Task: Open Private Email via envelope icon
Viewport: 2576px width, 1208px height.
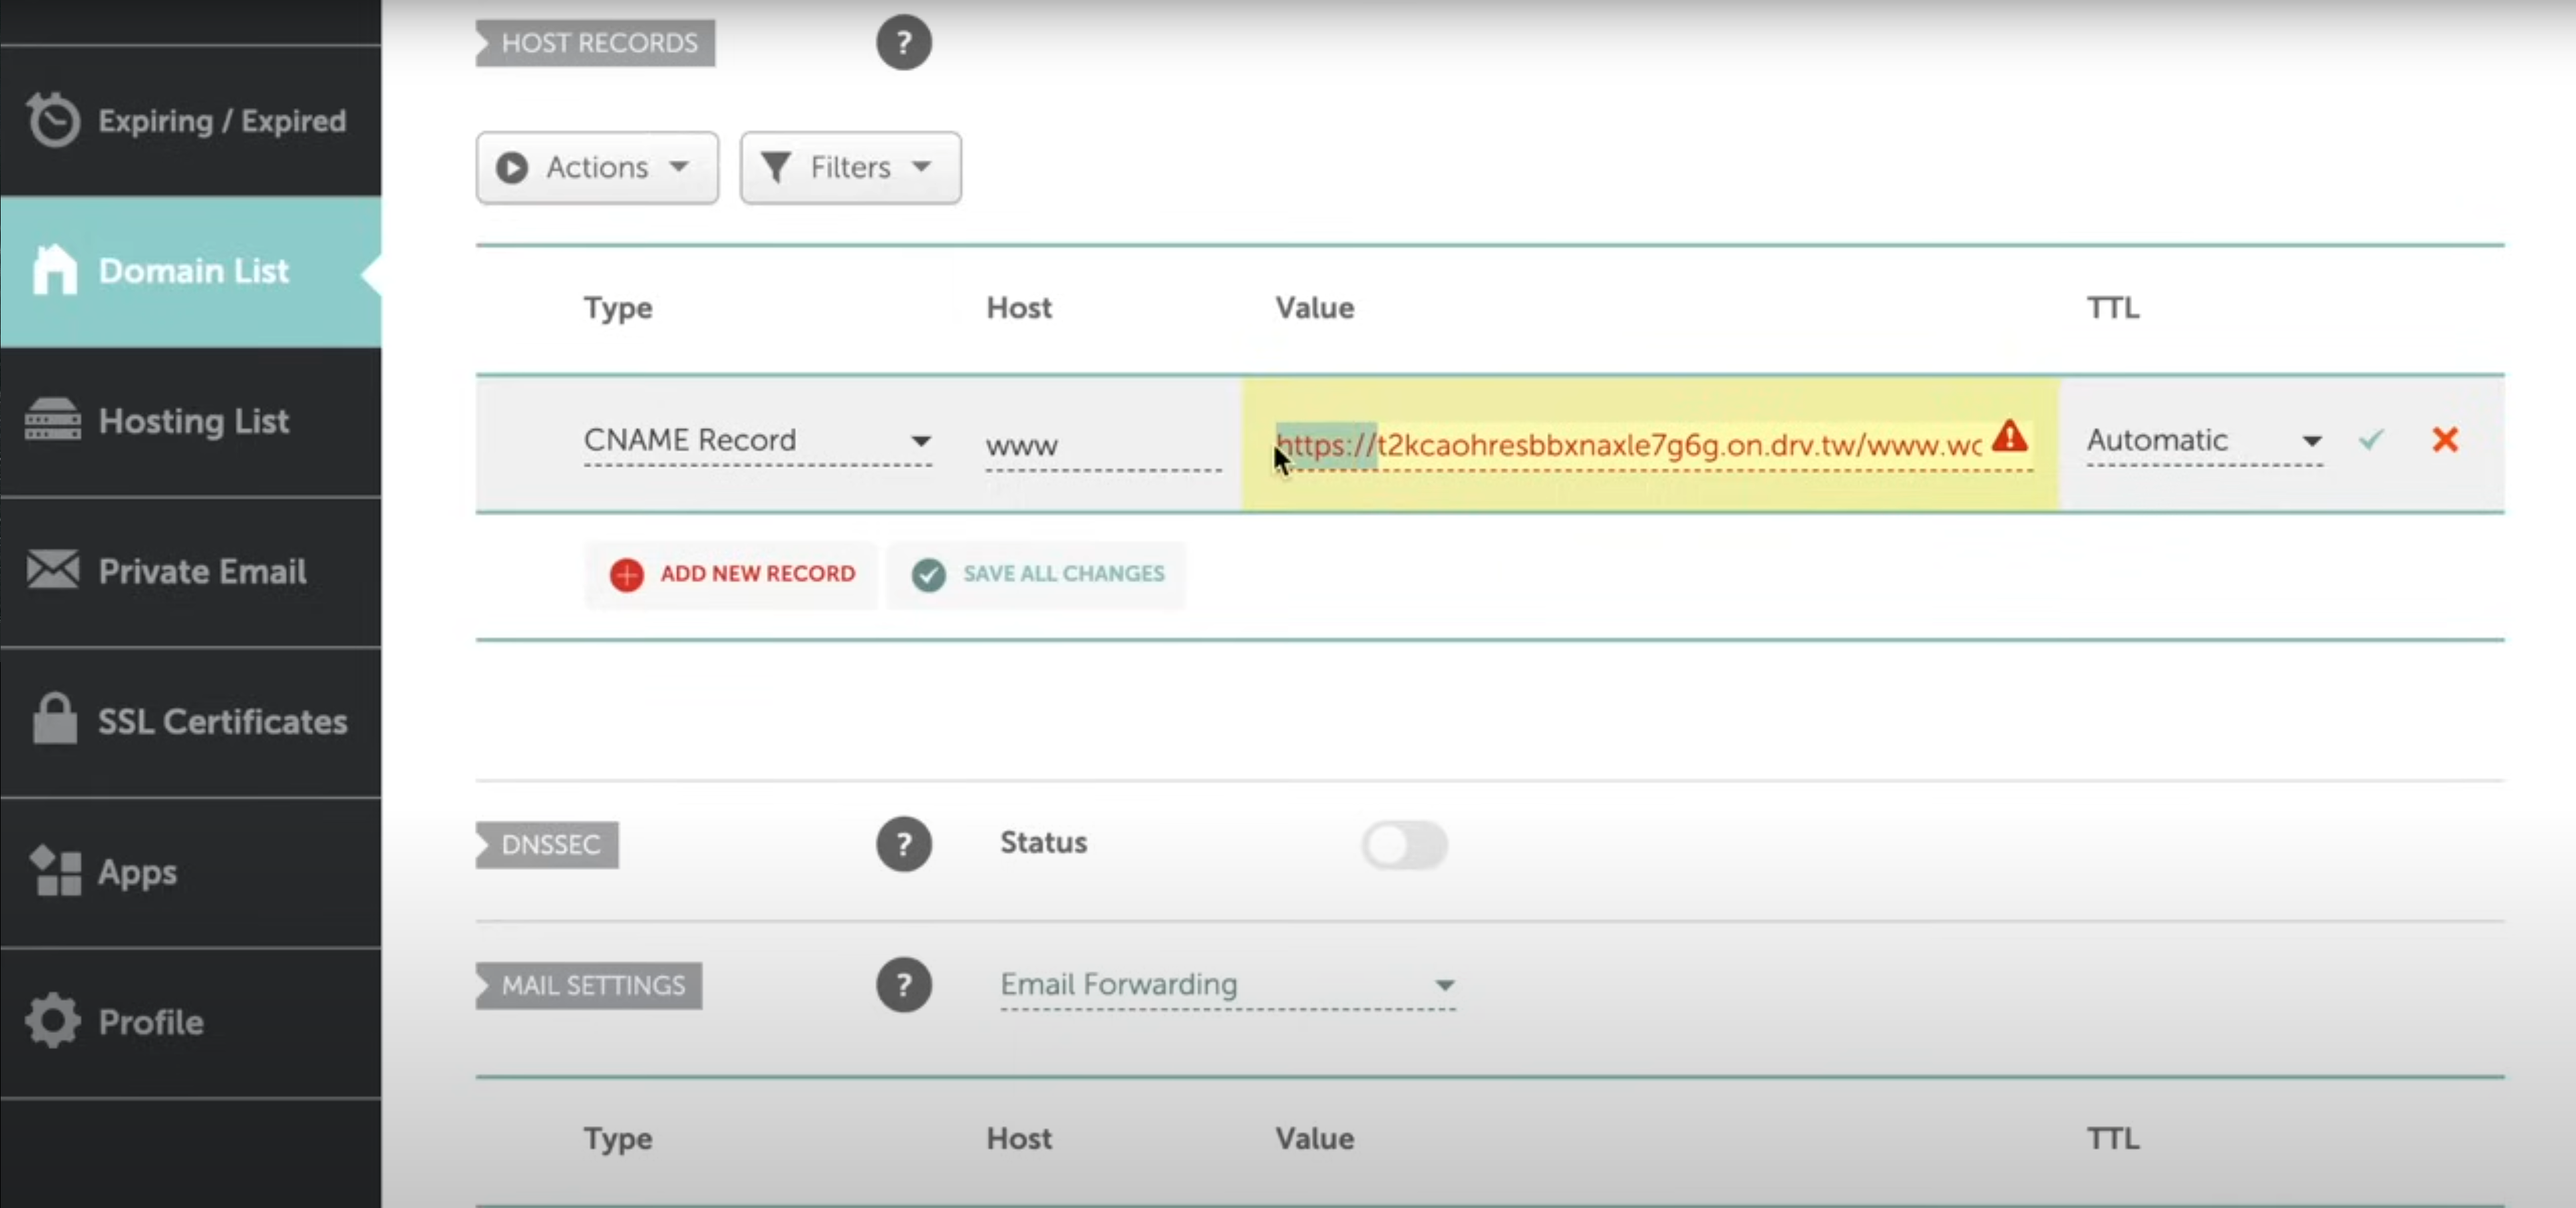Action: pos(52,570)
